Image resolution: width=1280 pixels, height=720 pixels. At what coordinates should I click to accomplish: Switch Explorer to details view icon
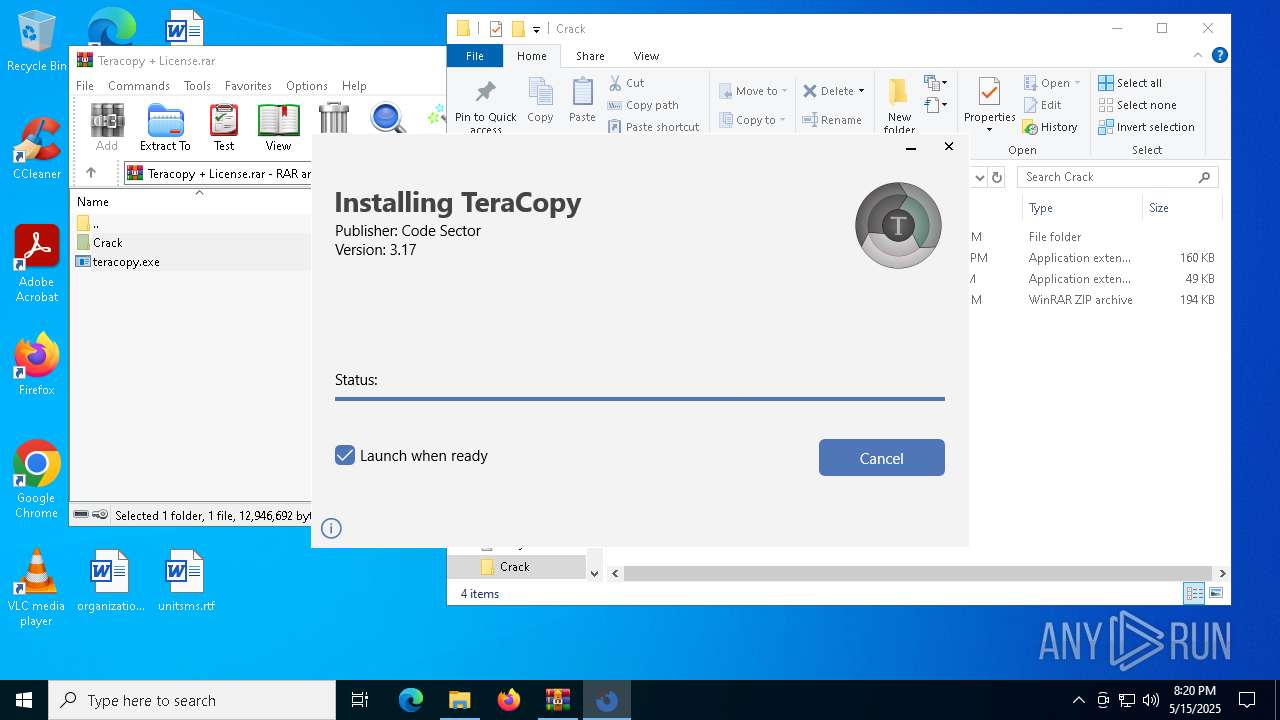(x=1194, y=593)
